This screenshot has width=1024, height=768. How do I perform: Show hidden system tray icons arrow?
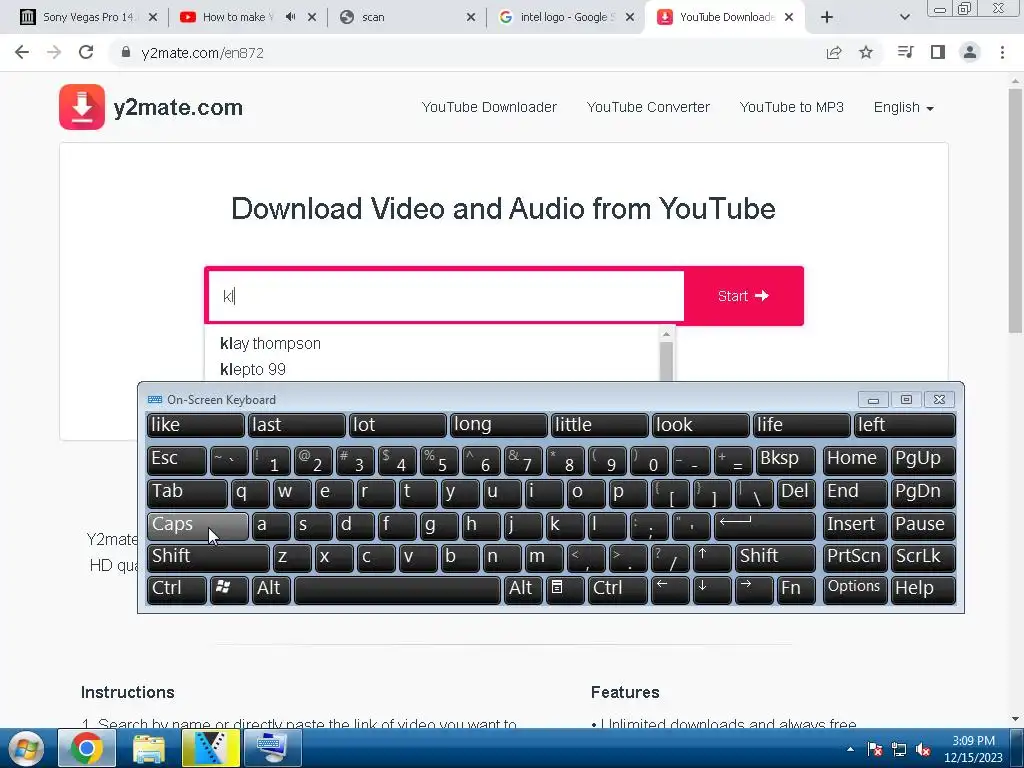tap(850, 750)
